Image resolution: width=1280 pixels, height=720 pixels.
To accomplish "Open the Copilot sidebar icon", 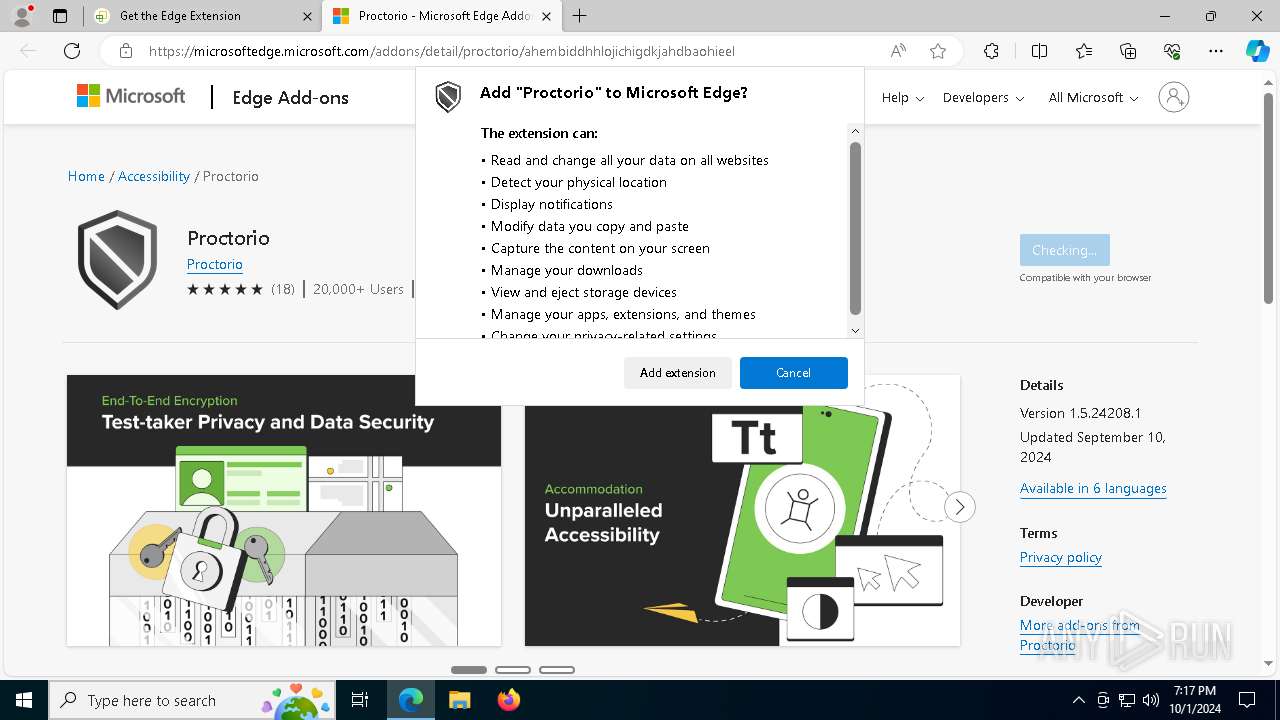I will (1257, 51).
